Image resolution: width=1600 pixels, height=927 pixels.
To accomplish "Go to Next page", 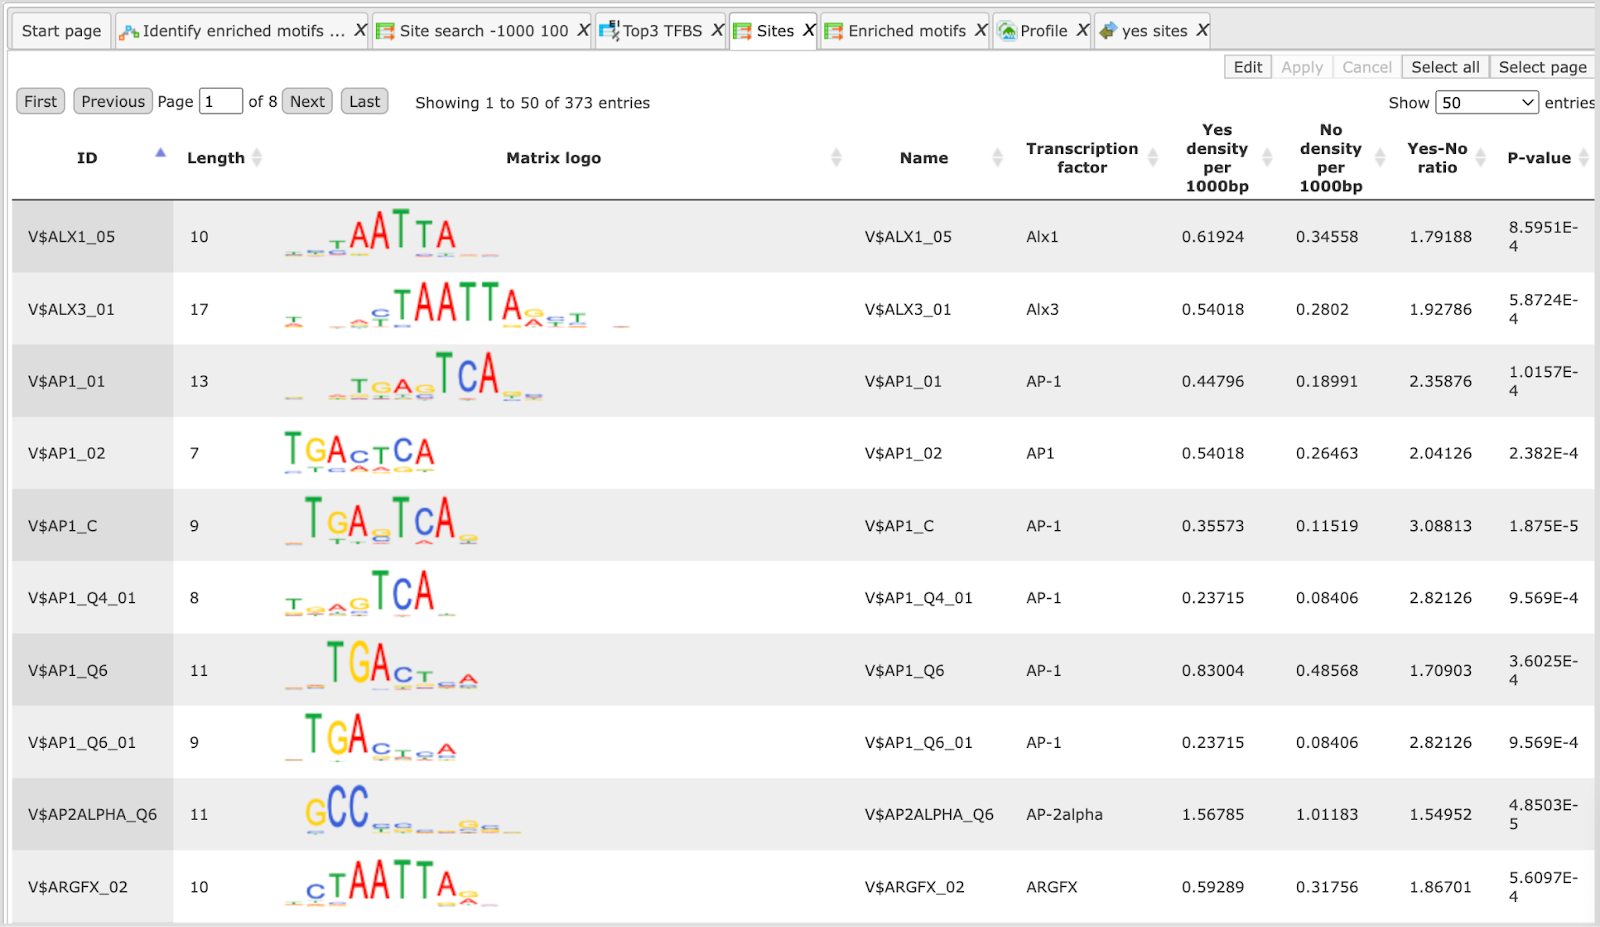I will coord(307,101).
